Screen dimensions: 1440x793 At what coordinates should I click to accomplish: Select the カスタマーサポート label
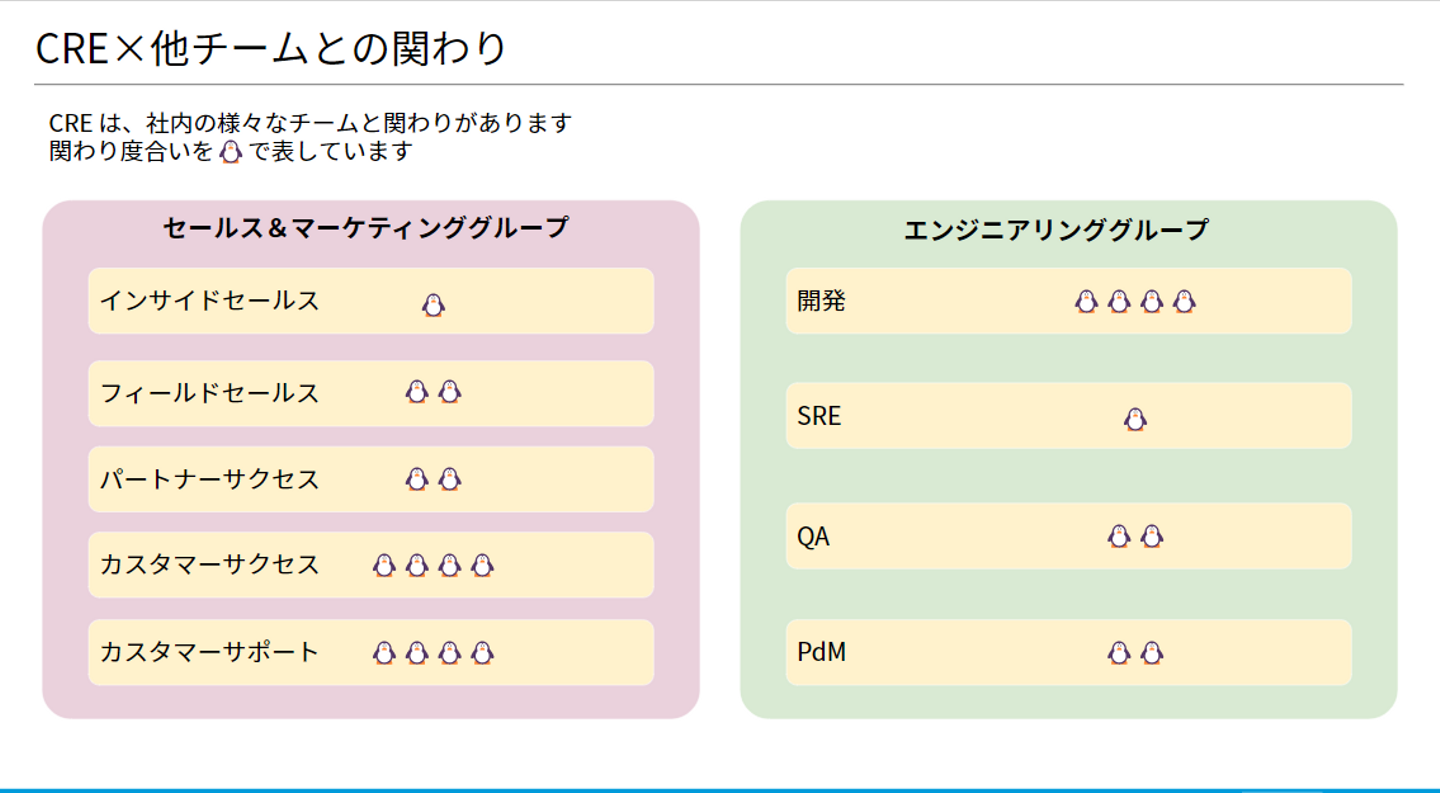click(209, 652)
